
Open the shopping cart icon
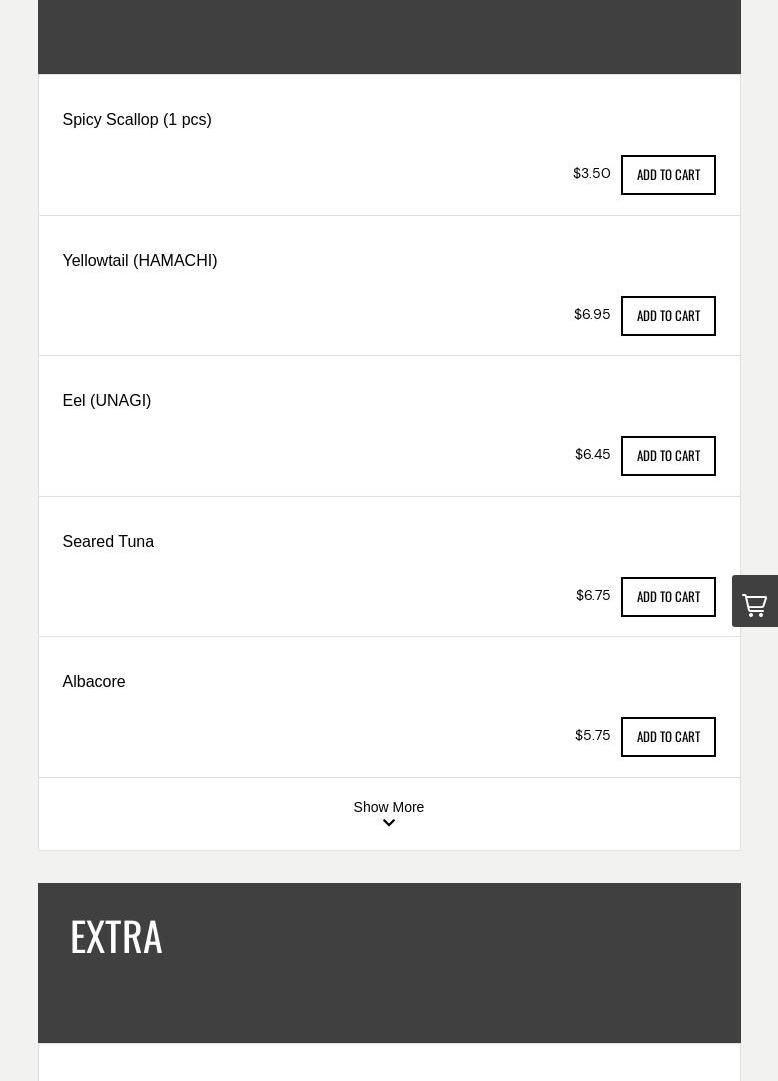755,602
